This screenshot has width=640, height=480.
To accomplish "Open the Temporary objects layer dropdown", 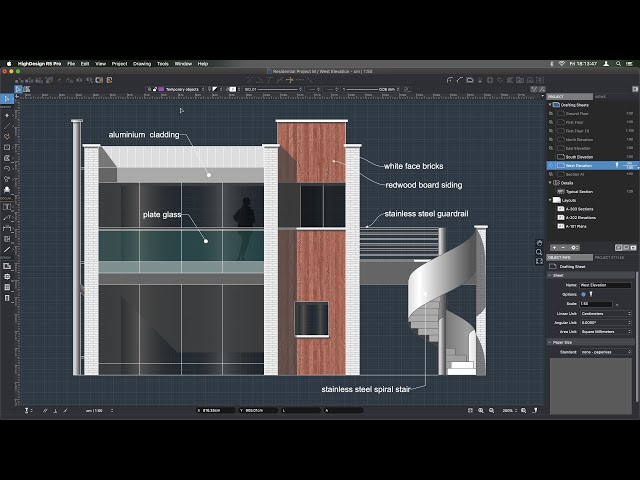I will coord(184,89).
